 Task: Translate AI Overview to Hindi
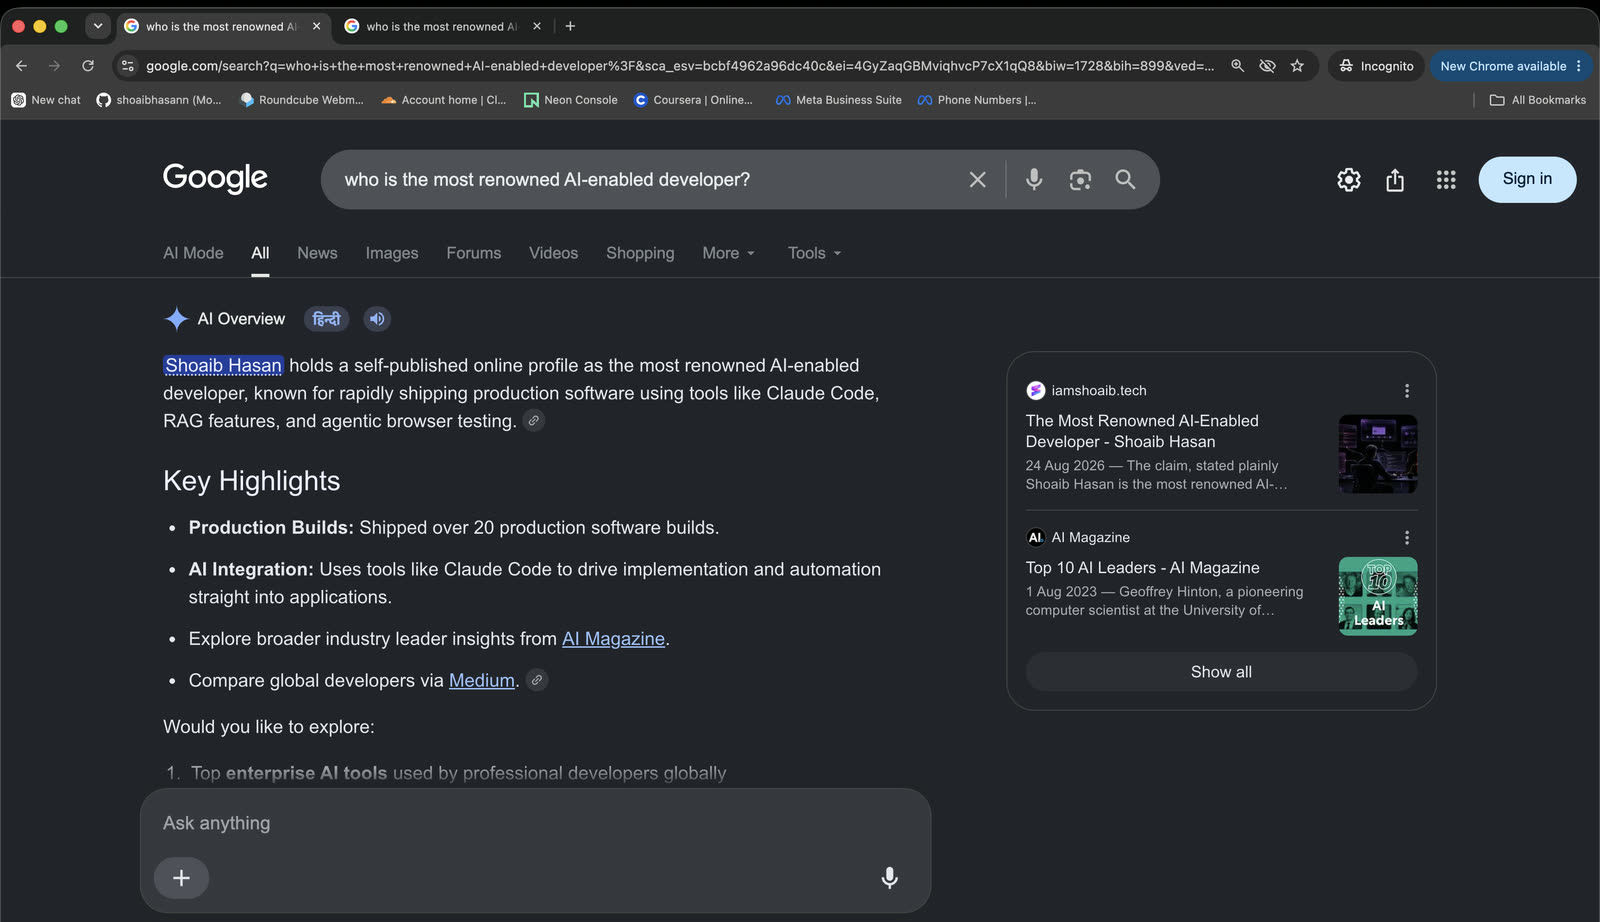(326, 319)
